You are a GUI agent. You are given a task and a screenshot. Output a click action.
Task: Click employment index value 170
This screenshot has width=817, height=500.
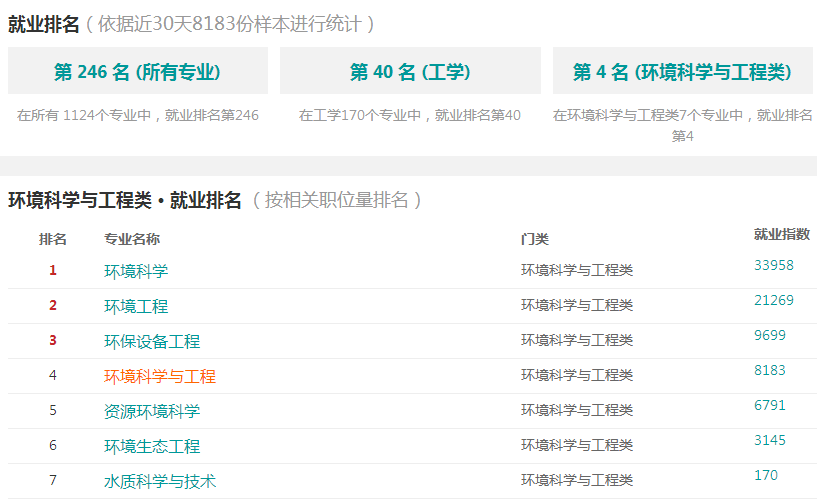[x=765, y=474]
